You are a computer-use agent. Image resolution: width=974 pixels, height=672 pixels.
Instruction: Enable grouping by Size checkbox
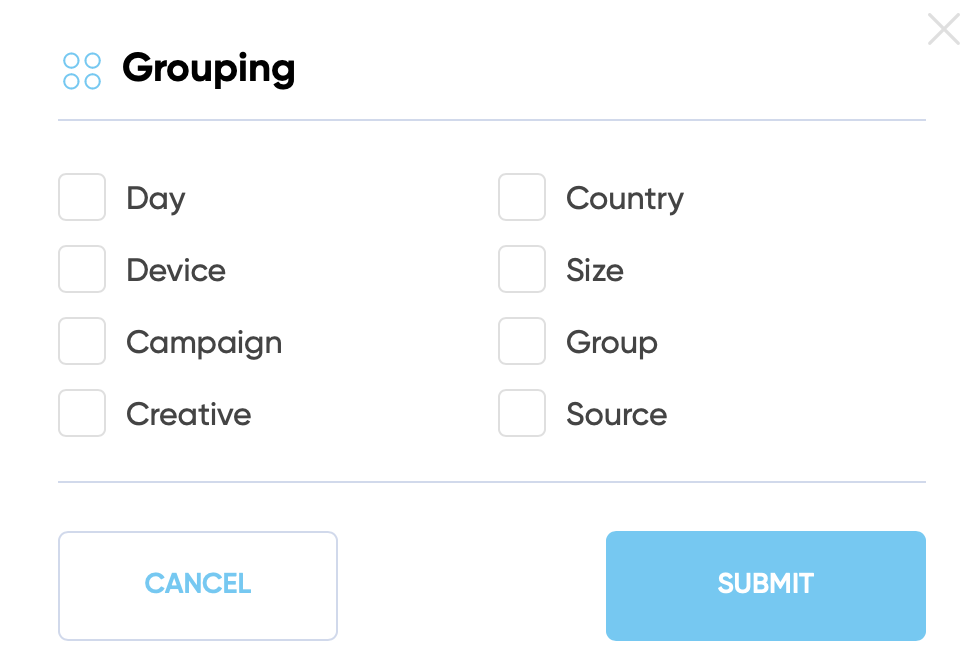[x=522, y=269]
